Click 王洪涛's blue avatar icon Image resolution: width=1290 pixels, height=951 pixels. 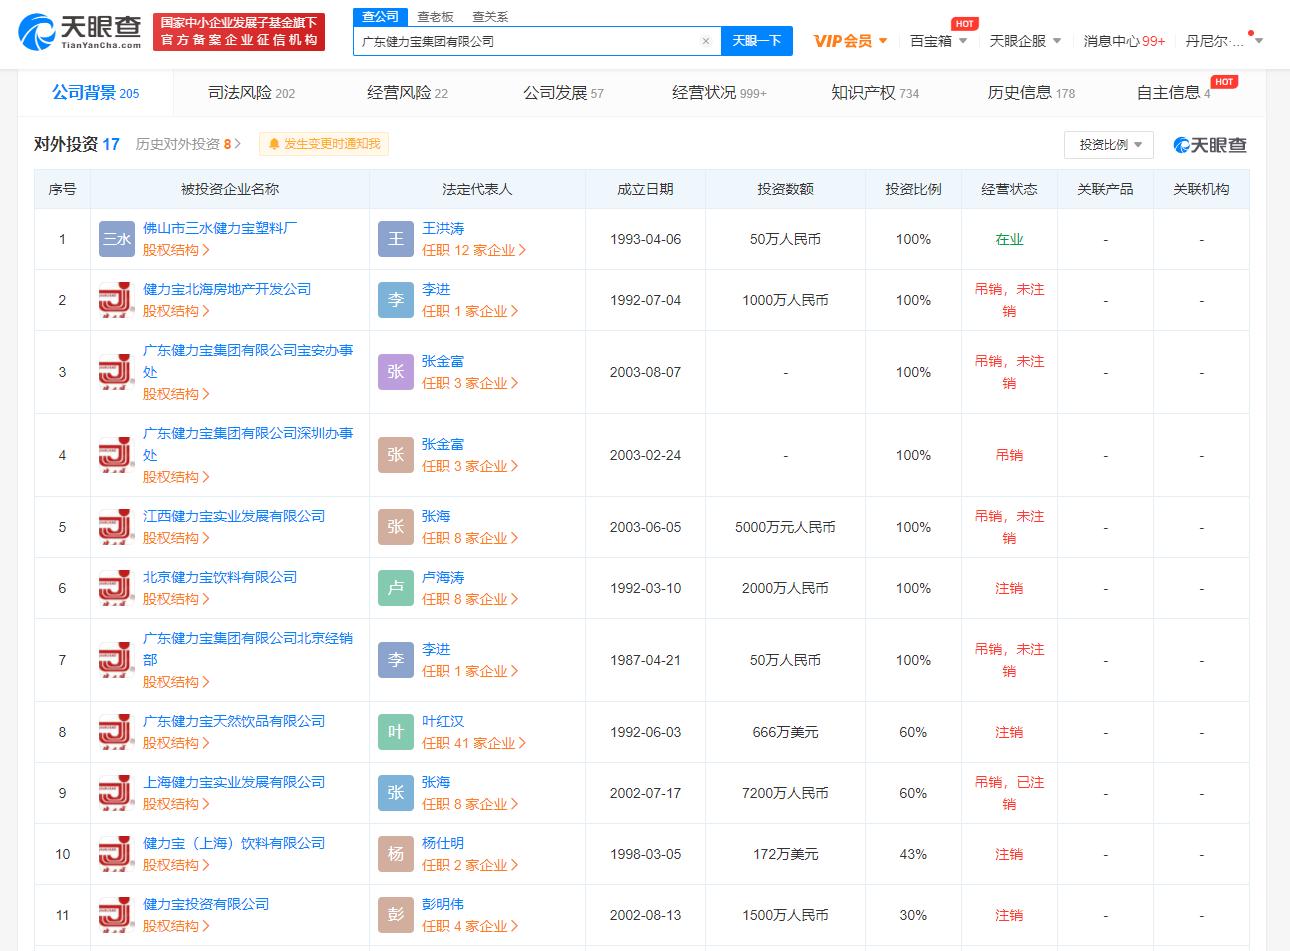click(395, 239)
